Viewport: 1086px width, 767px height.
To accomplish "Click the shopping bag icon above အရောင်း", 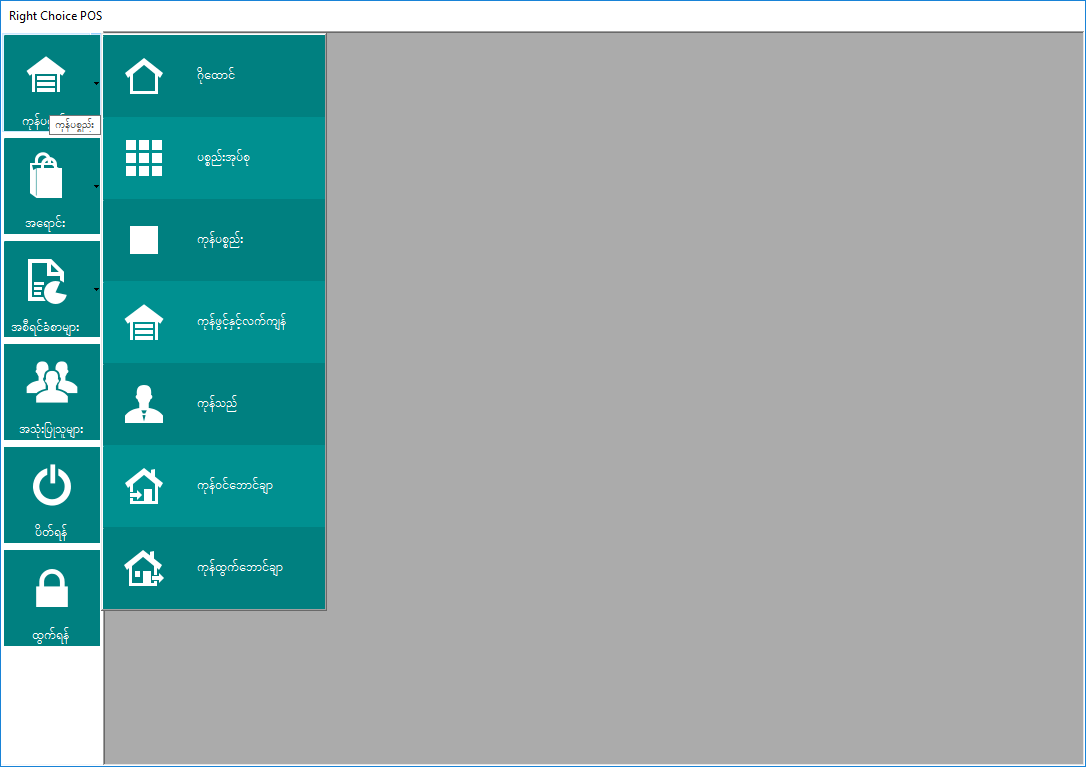I will 46,177.
